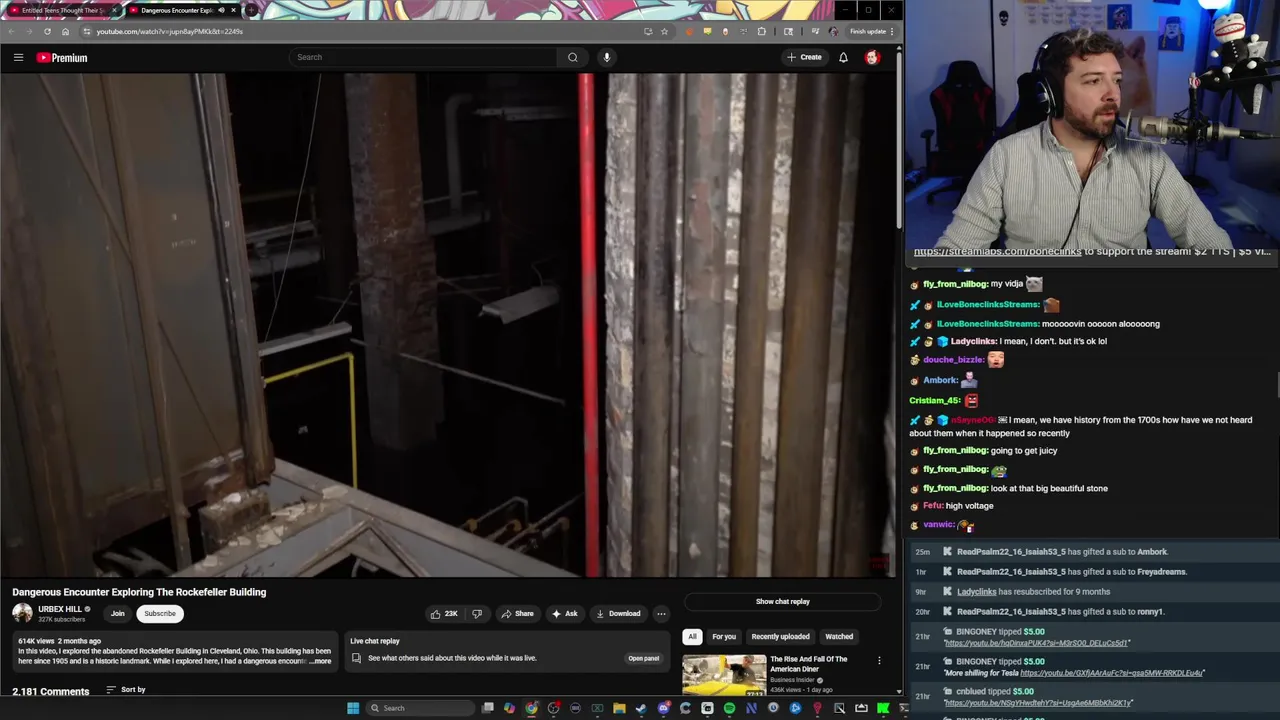Open cnblued's tipped YouTube link

(x=1038, y=703)
